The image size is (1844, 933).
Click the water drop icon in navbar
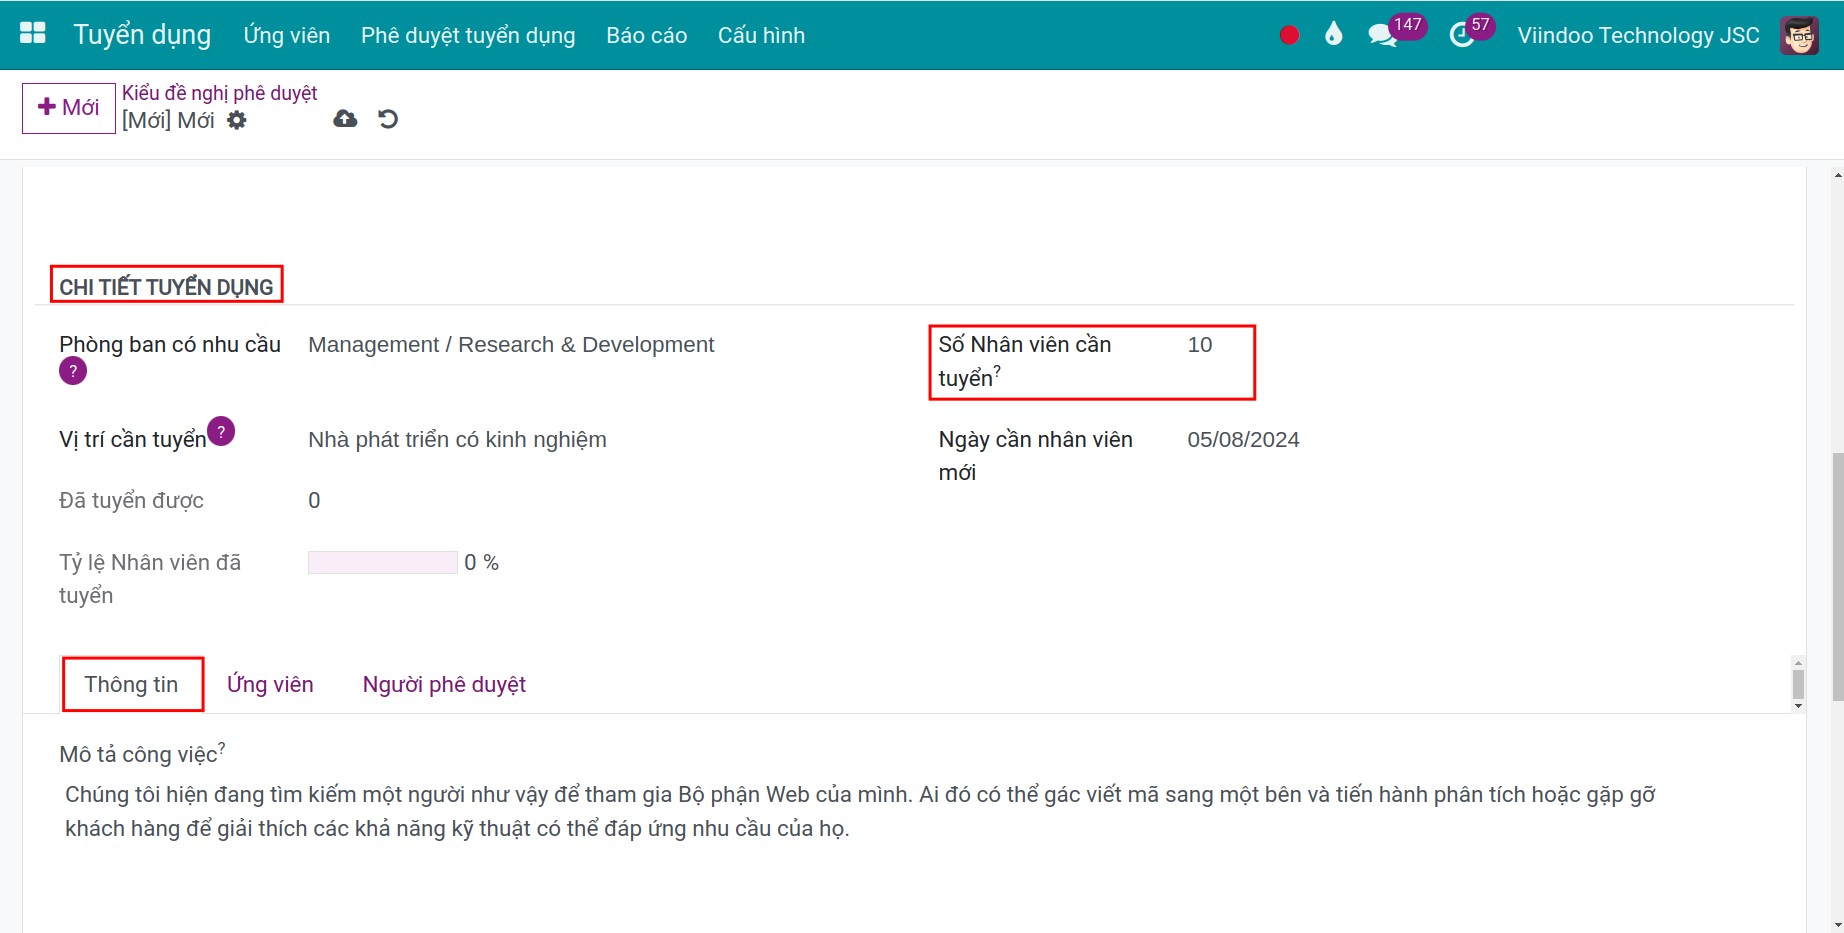(x=1333, y=35)
